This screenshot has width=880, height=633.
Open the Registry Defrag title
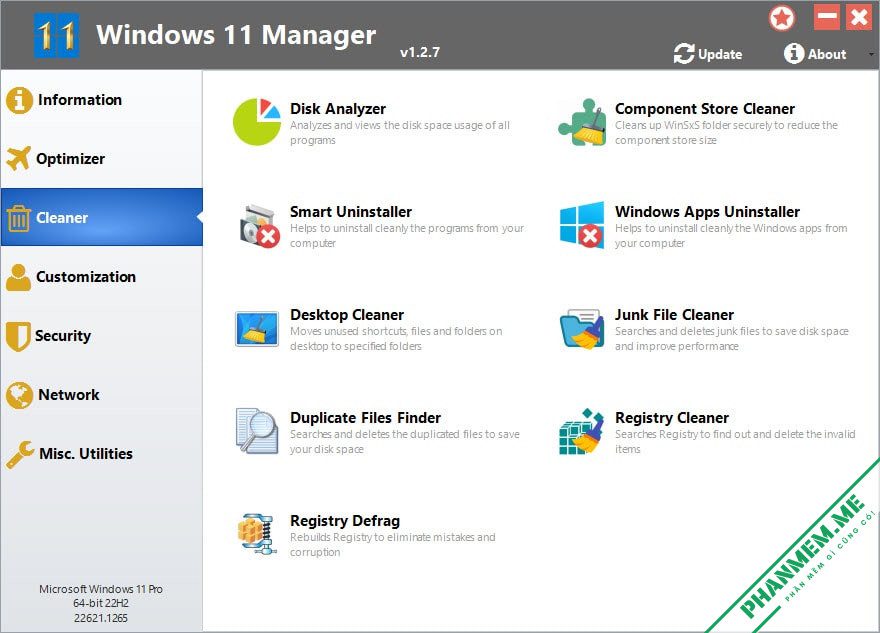pos(345,521)
